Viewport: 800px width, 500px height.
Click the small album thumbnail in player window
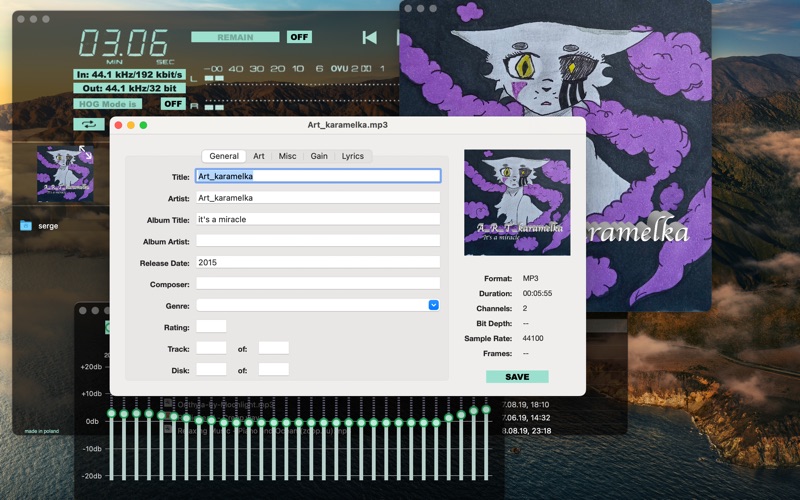point(65,173)
